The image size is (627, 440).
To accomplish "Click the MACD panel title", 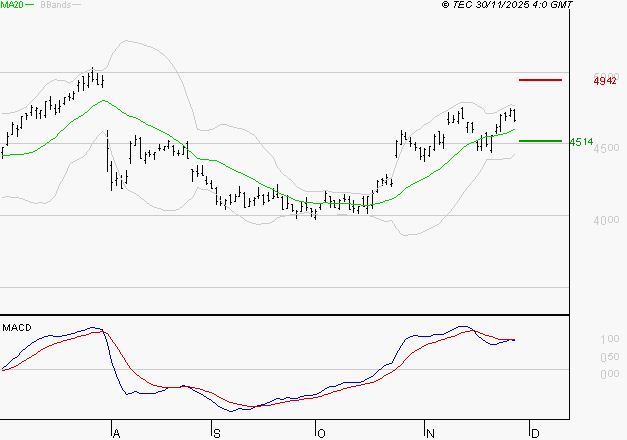I will pos(17,328).
